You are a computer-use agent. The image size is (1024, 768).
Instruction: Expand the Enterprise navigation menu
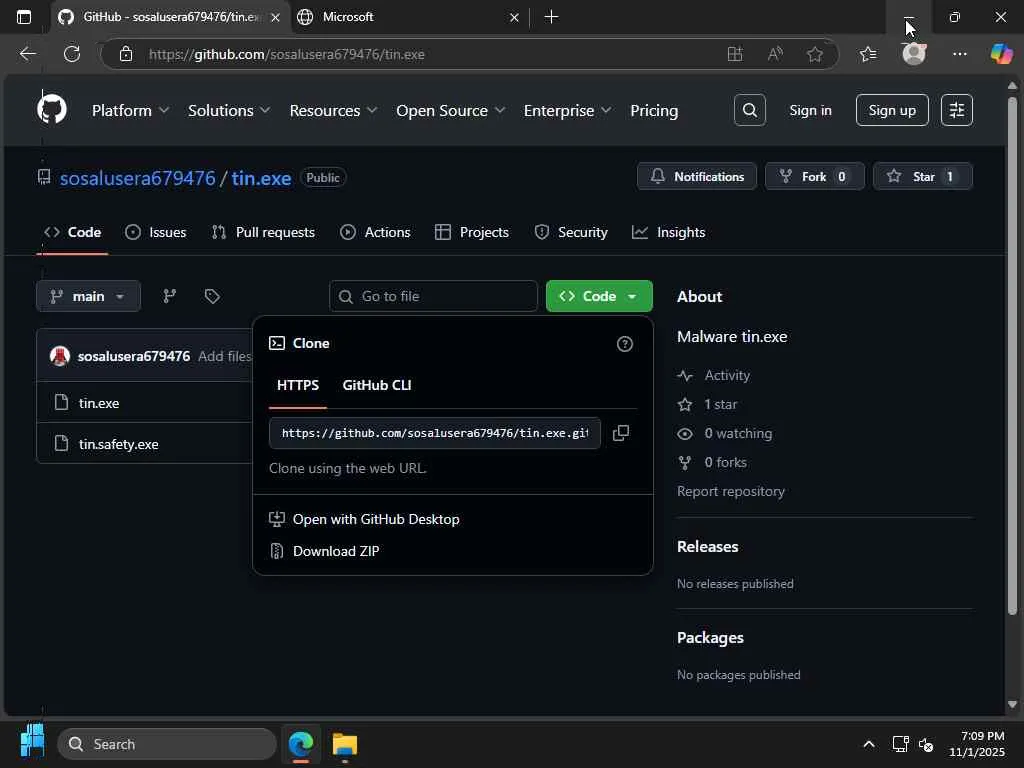(x=568, y=110)
